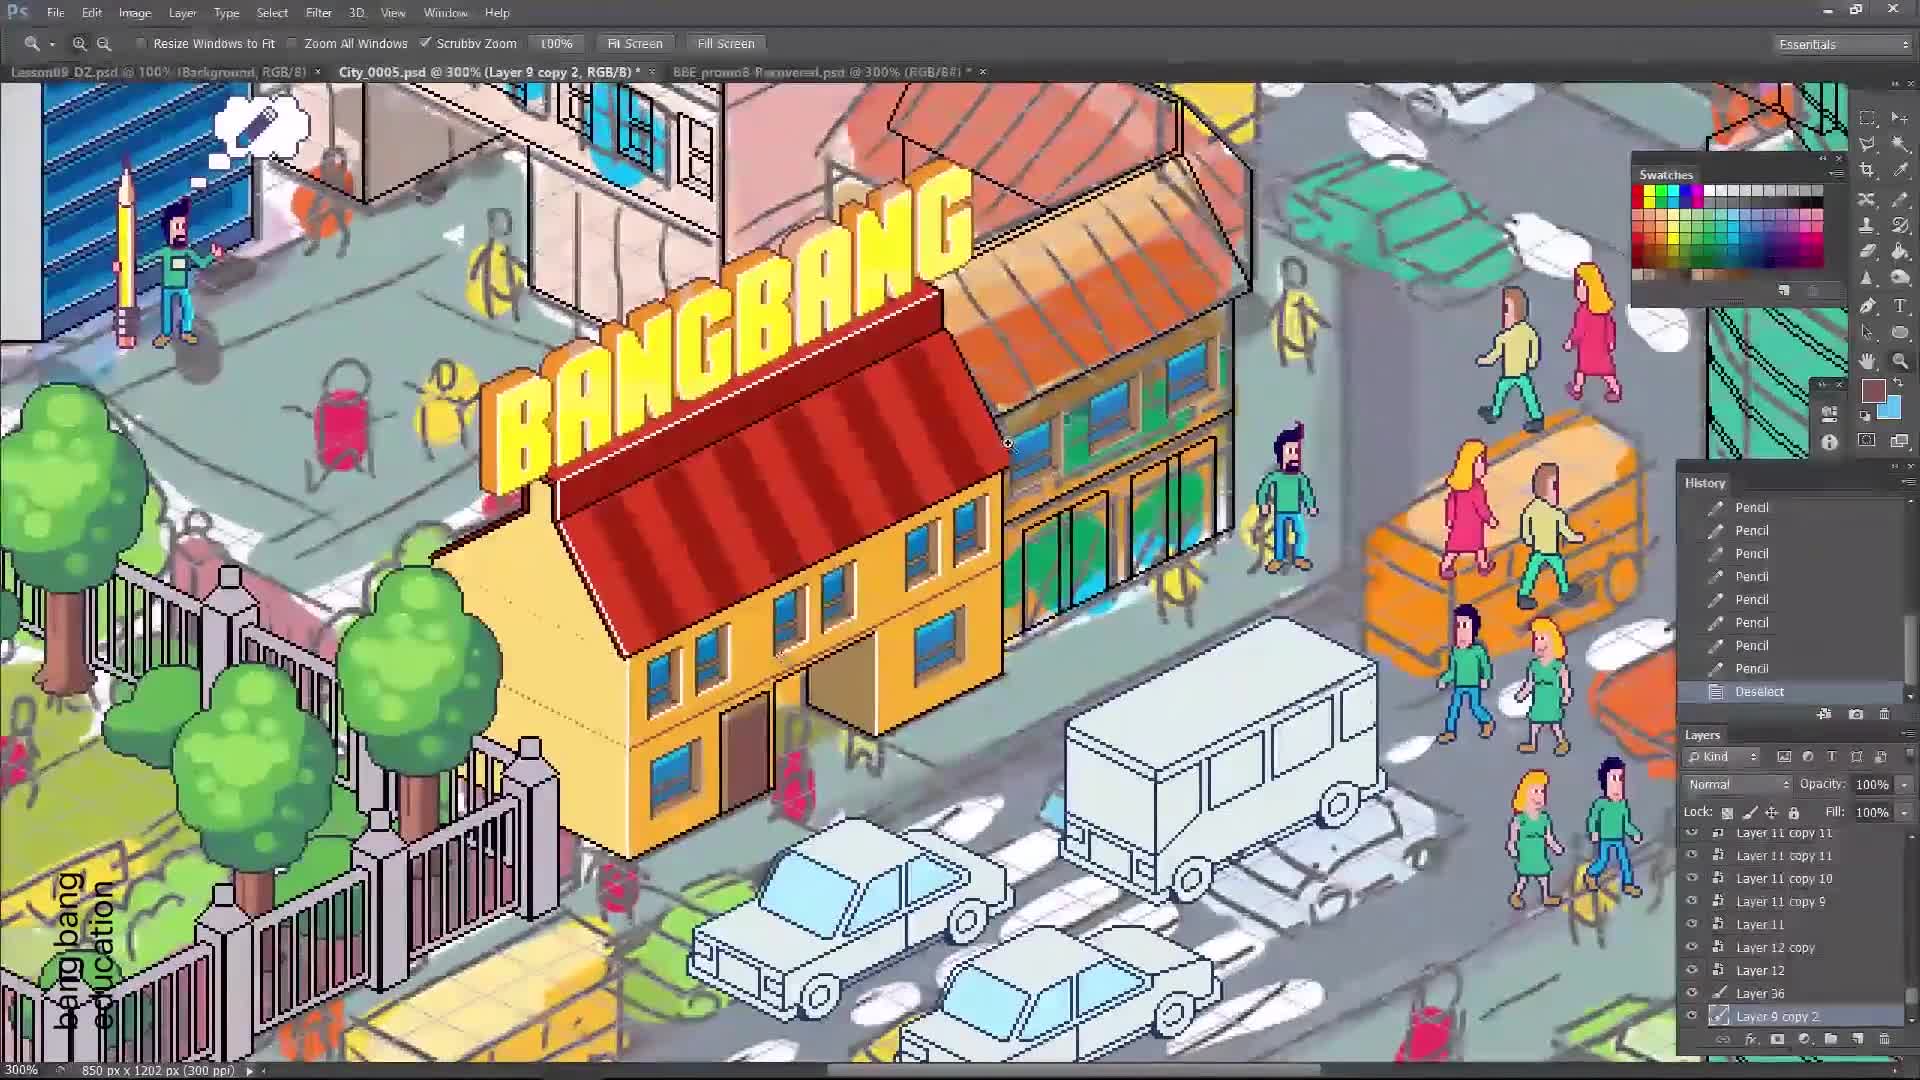Select the Horizontal Type tool
Viewport: 1920px width, 1080px height.
tap(1900, 306)
